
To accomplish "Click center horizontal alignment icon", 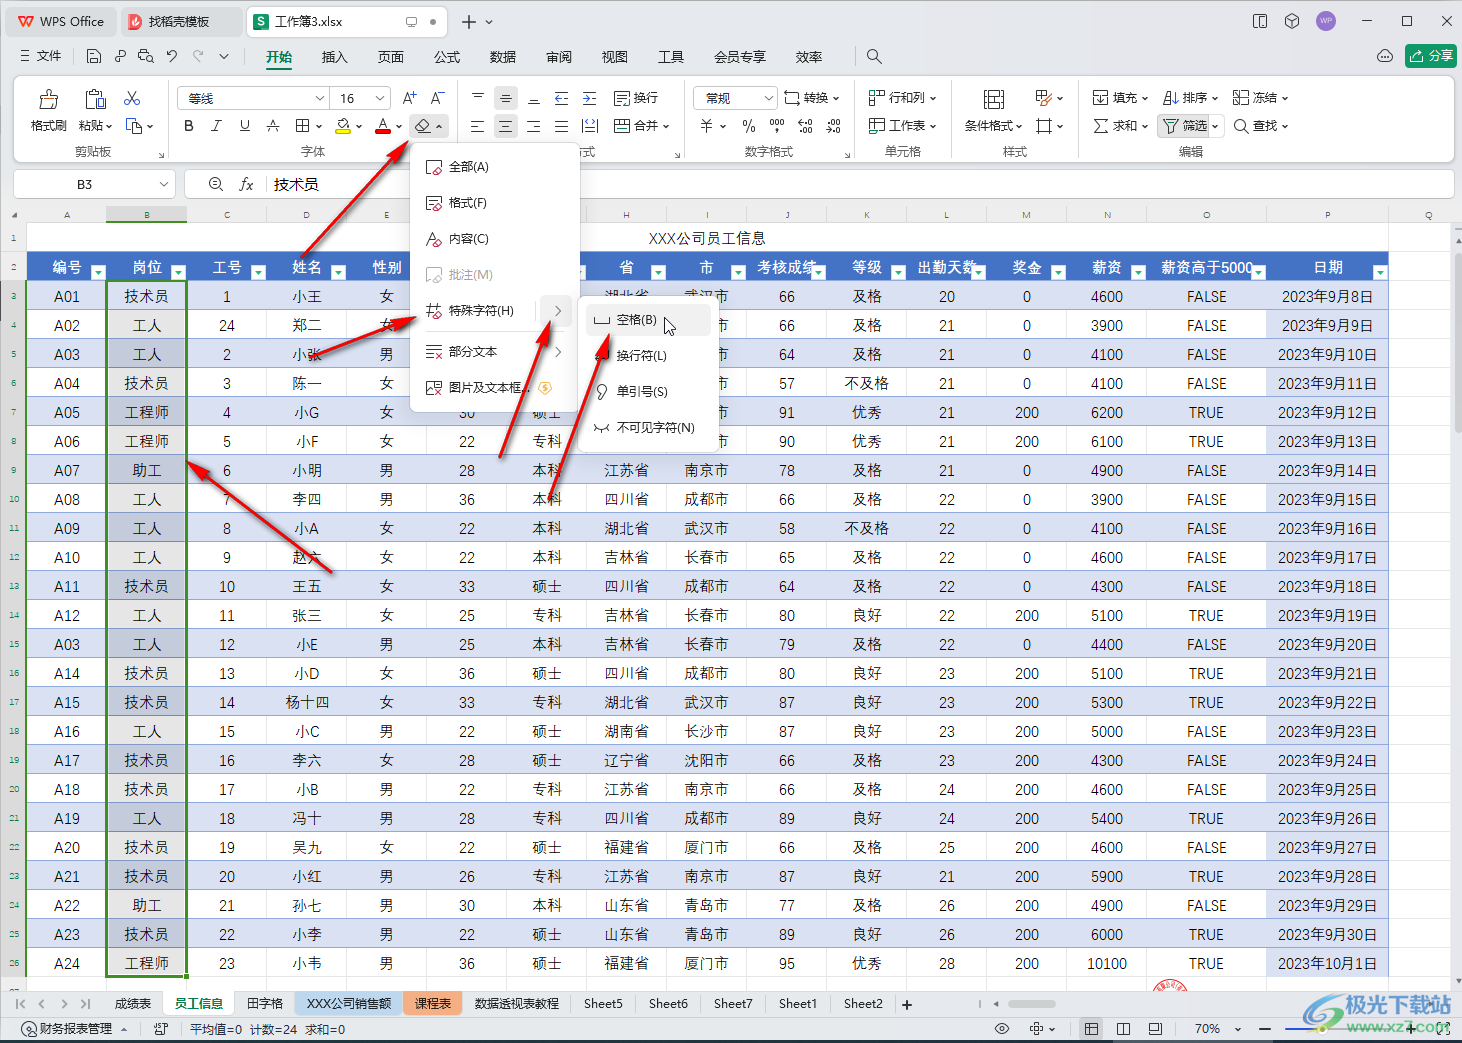I will (506, 126).
